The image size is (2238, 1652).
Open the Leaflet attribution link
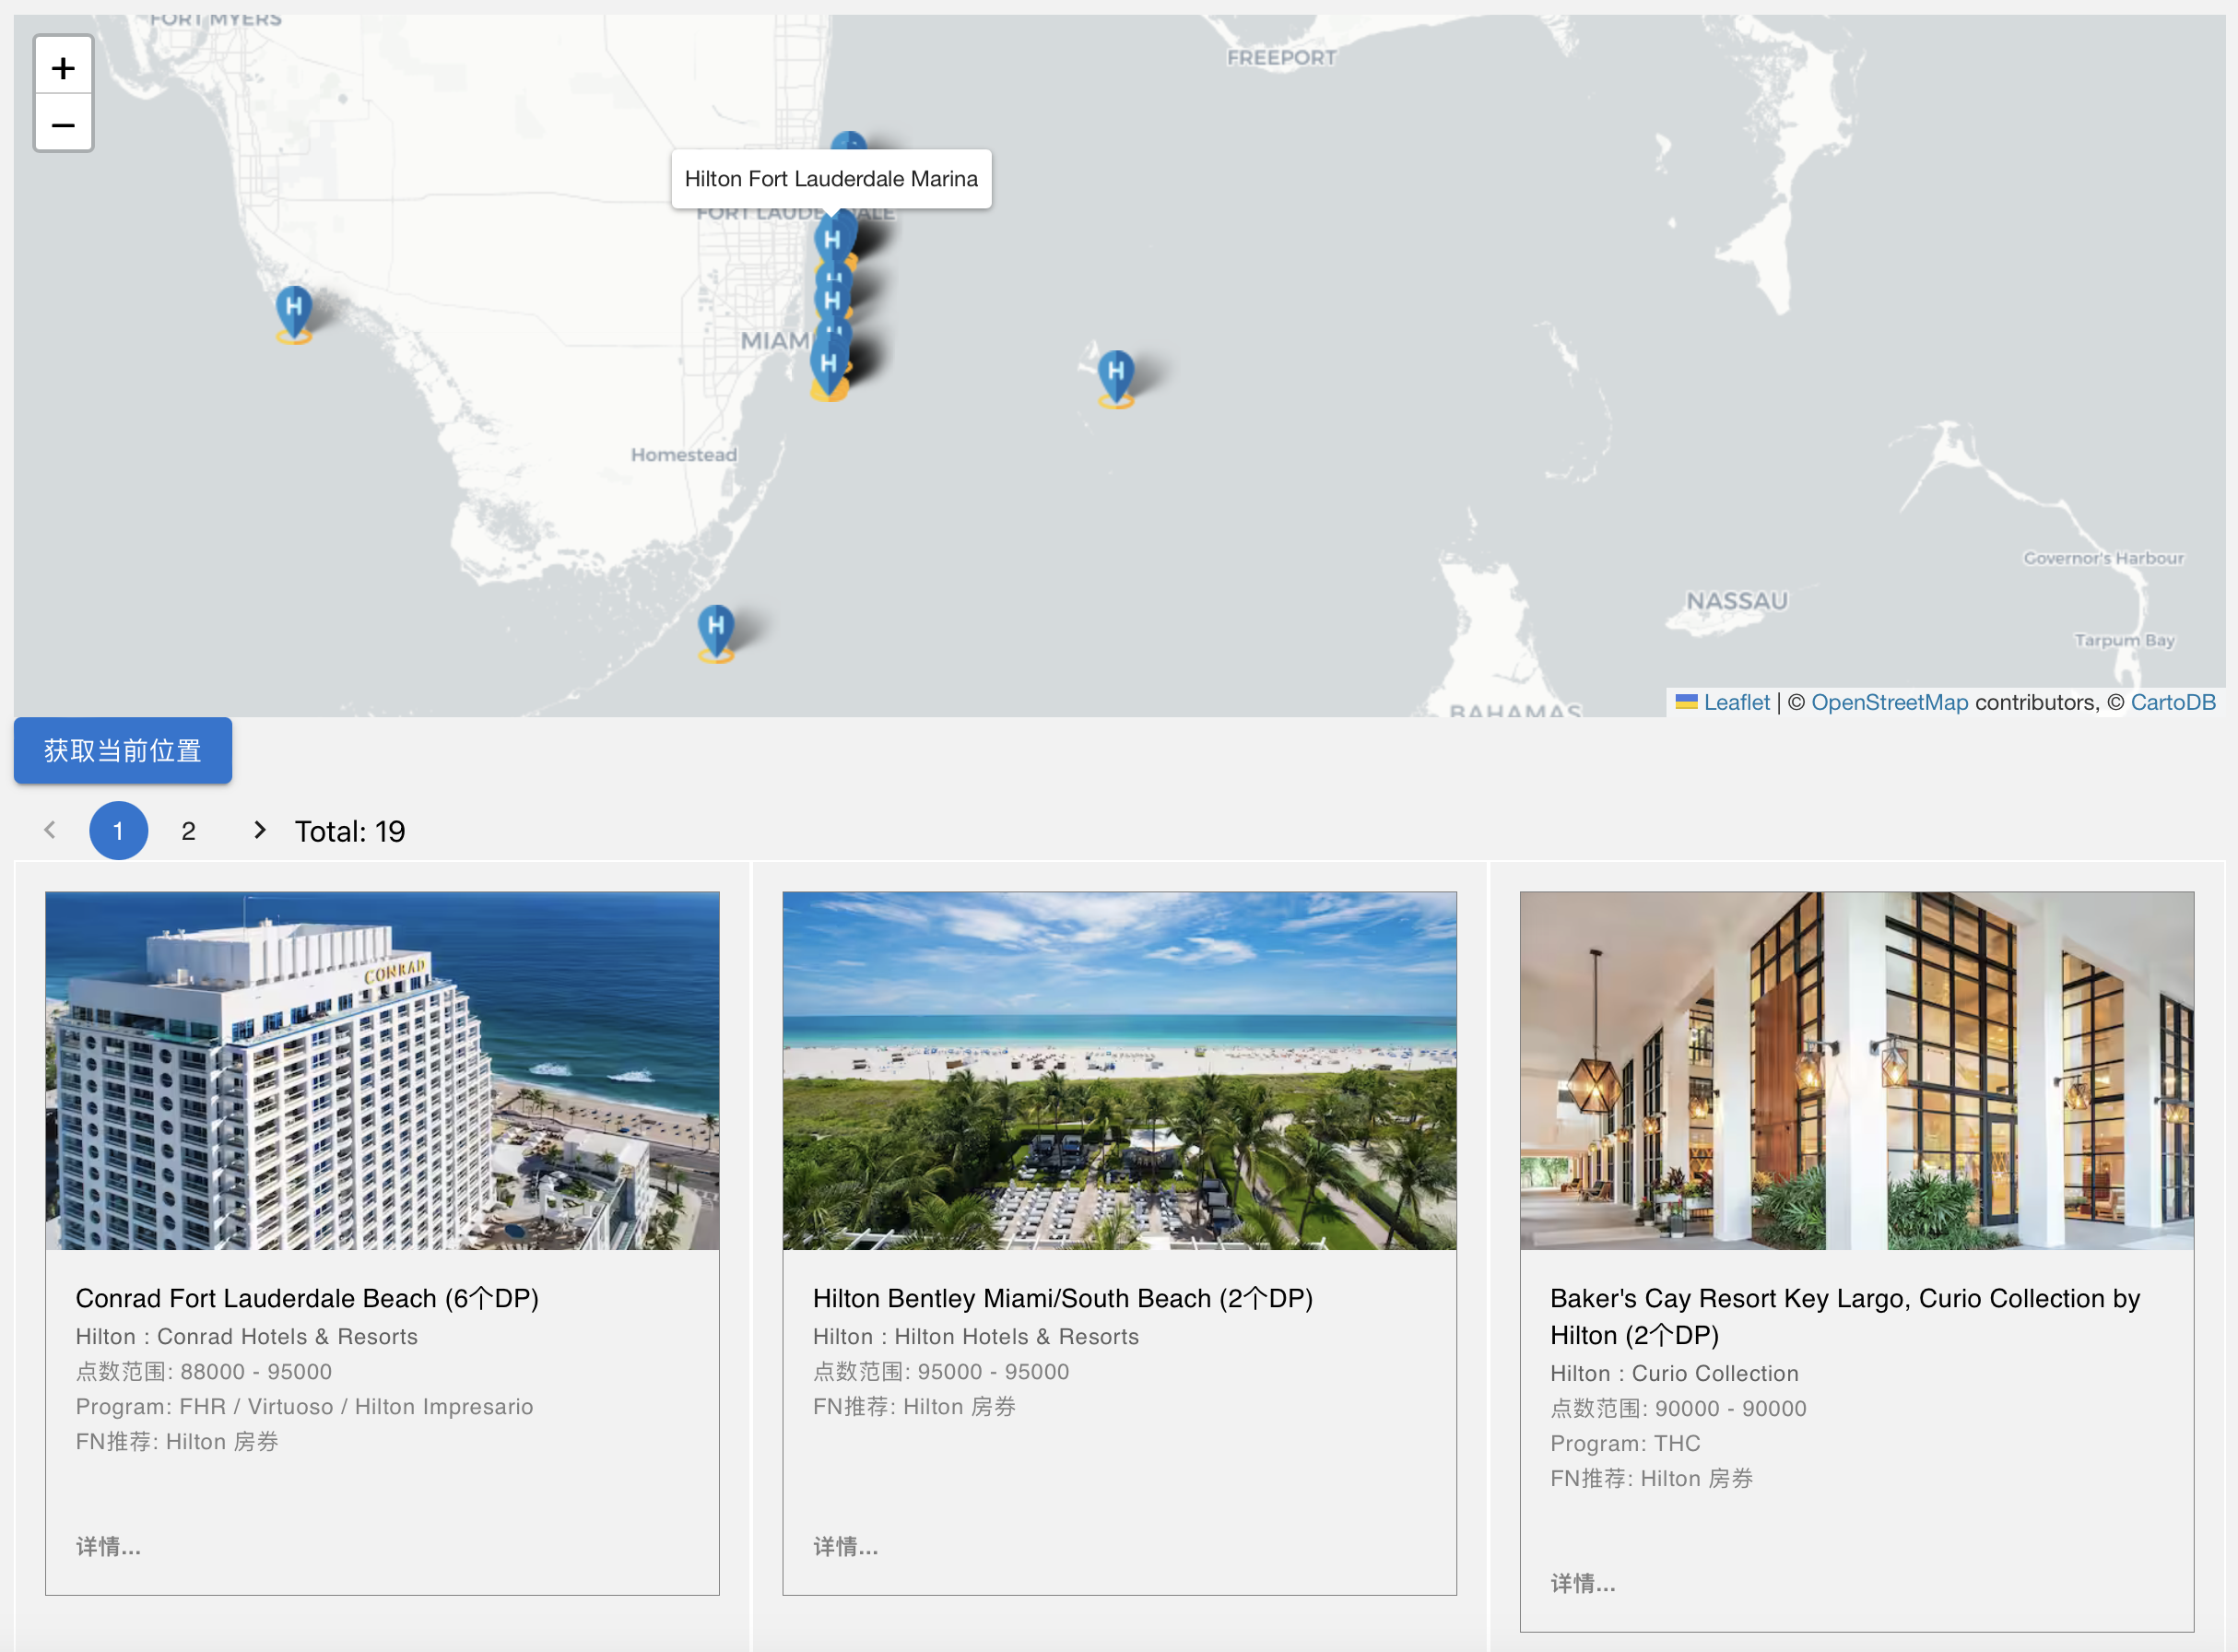(1736, 702)
